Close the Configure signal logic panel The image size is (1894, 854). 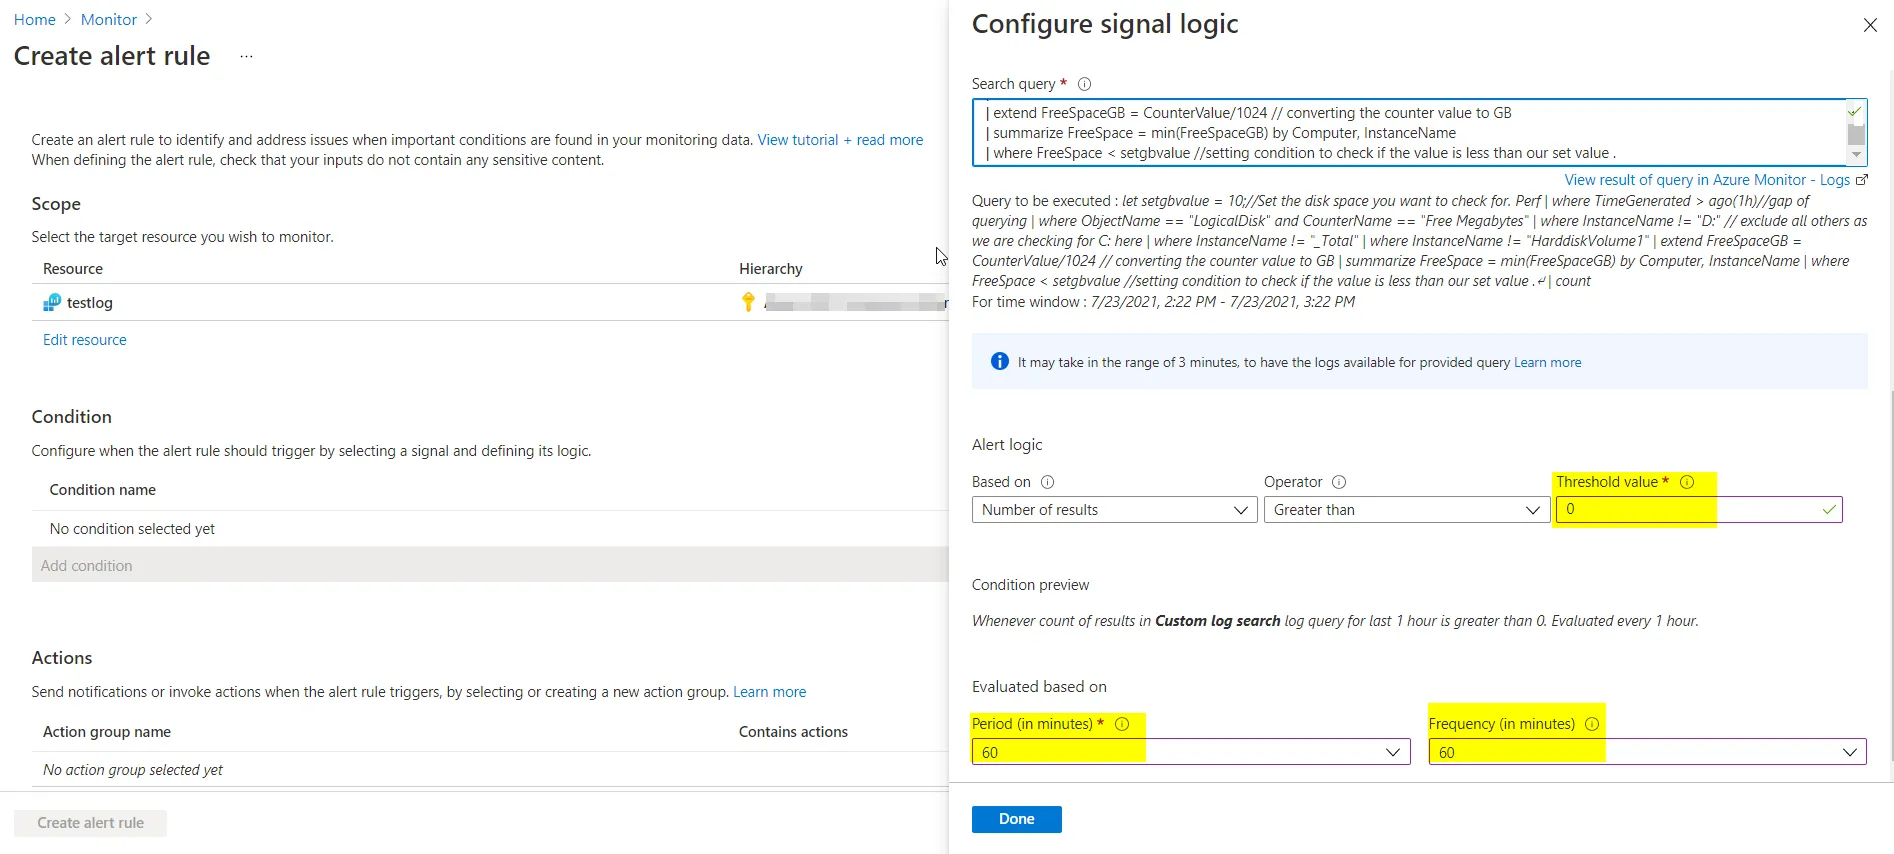tap(1870, 25)
